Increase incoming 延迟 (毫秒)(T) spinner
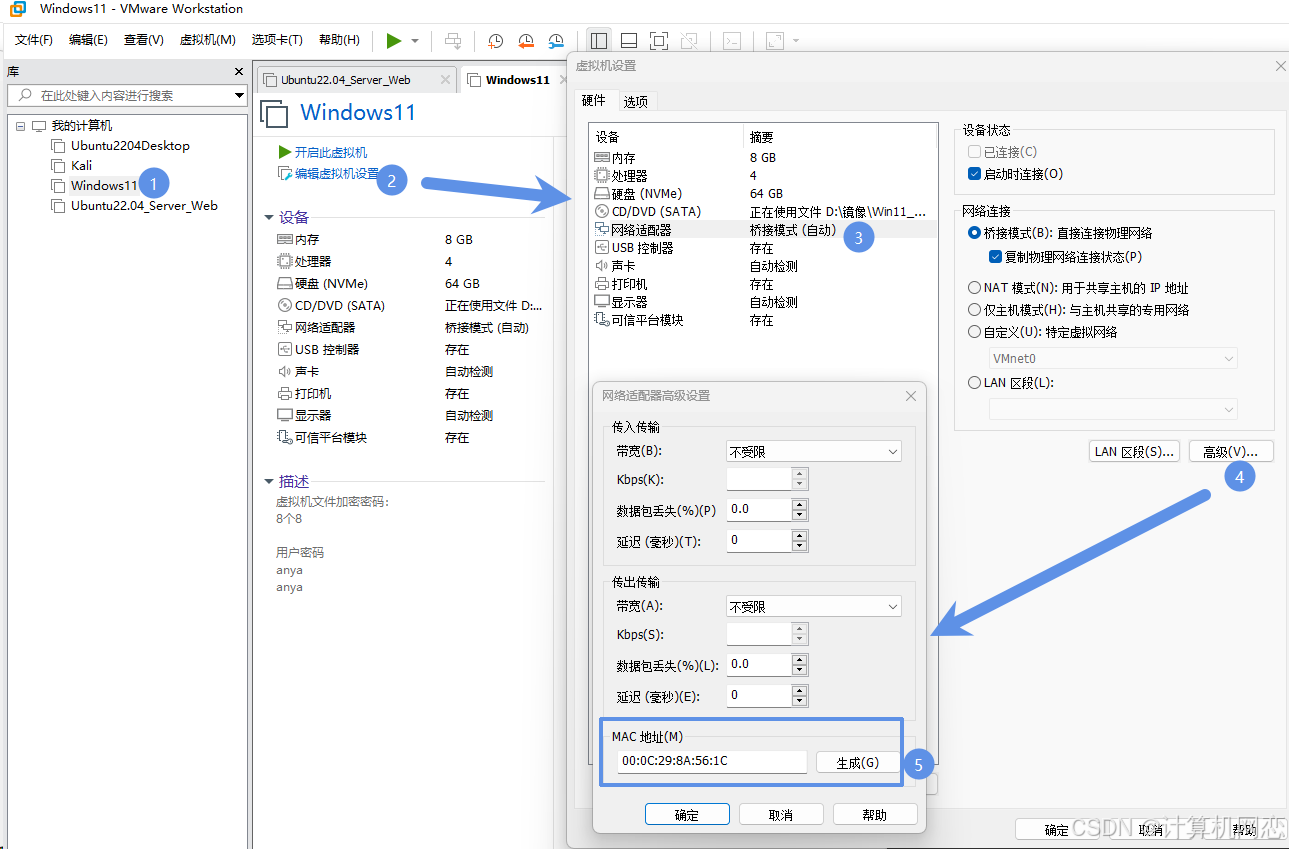Image resolution: width=1289 pixels, height=849 pixels. point(799,535)
